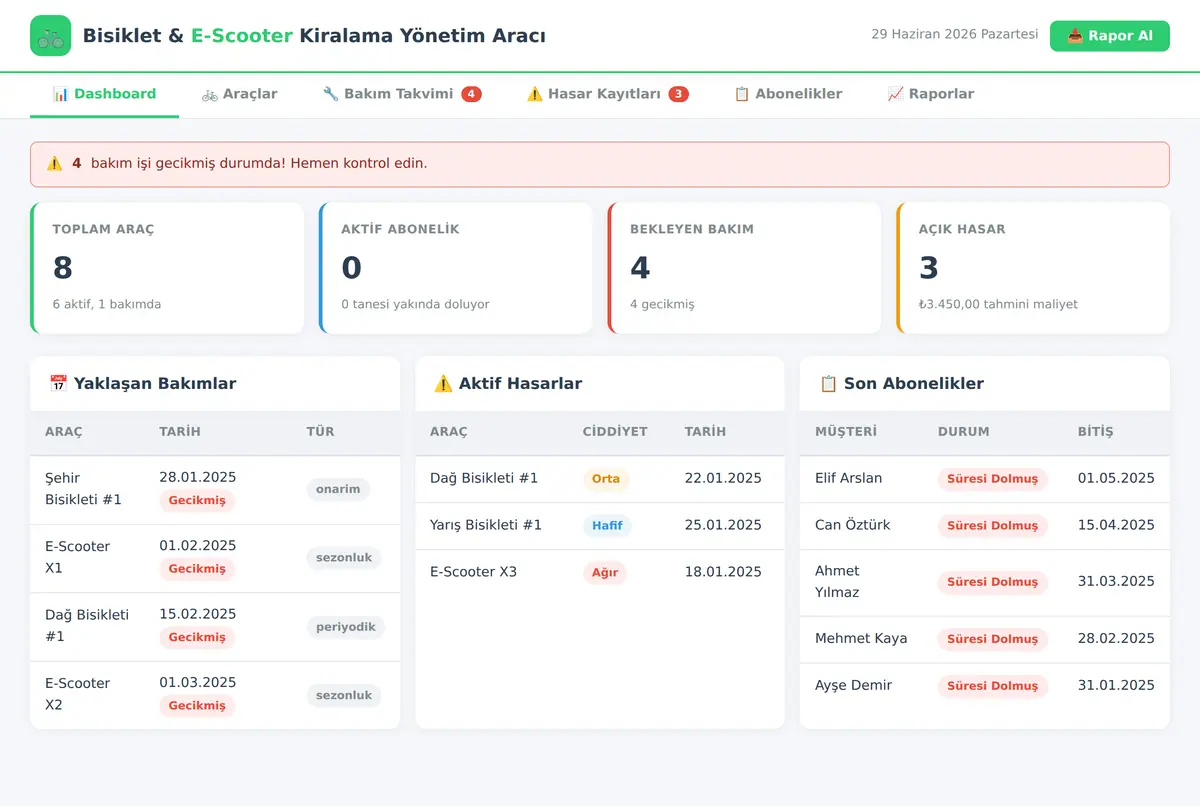
Task: Click the E-Scooter X2 maintenance entry
Action: [215, 695]
